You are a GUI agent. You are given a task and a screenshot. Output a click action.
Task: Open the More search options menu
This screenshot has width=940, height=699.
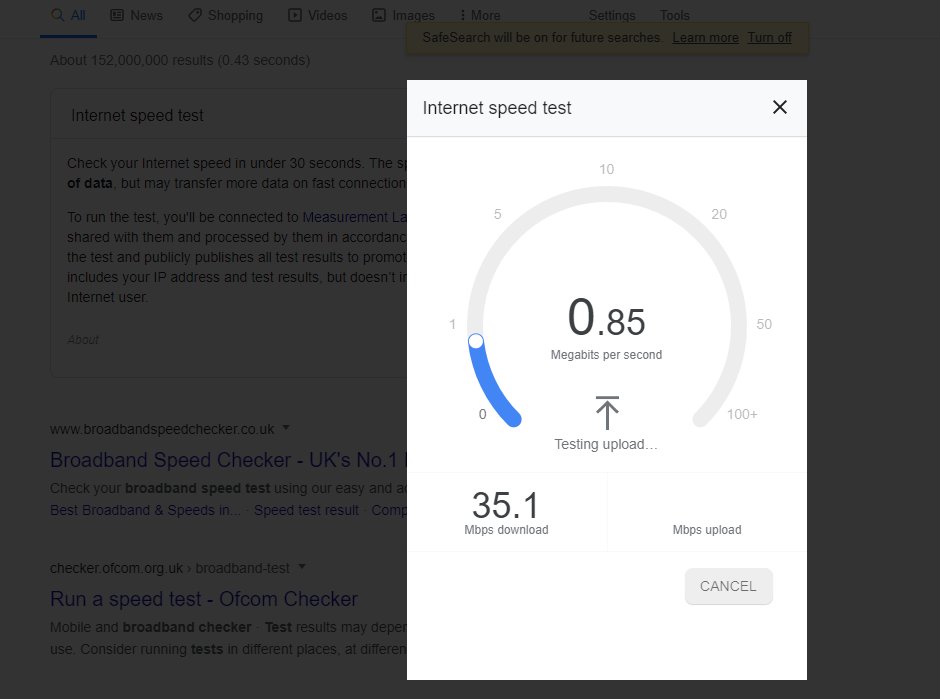[480, 15]
